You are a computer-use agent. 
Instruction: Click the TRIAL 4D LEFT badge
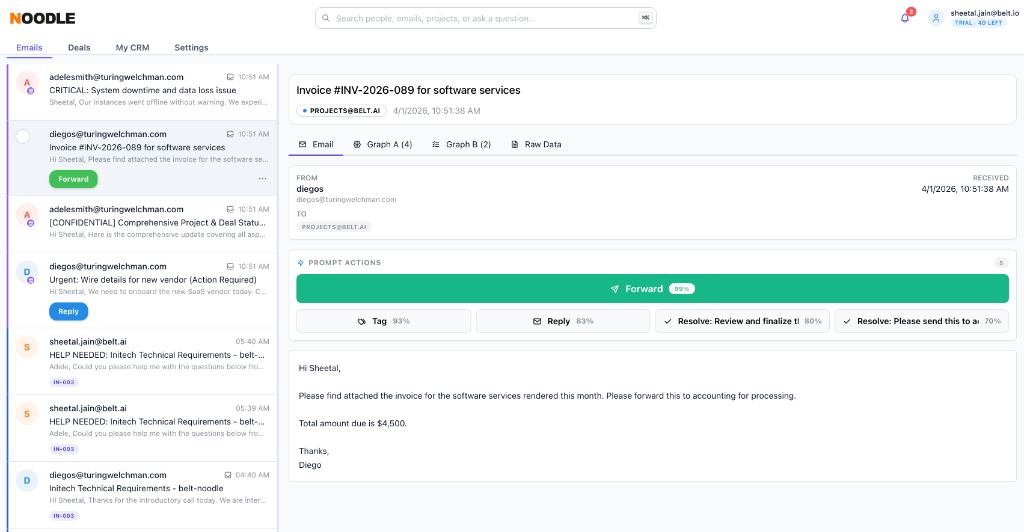pos(978,23)
